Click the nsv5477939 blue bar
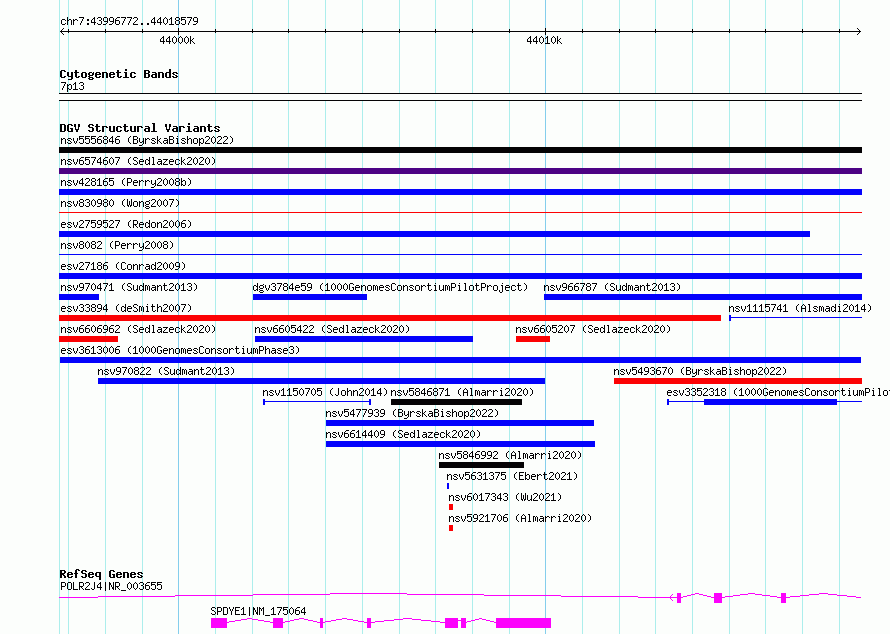 tap(460, 423)
